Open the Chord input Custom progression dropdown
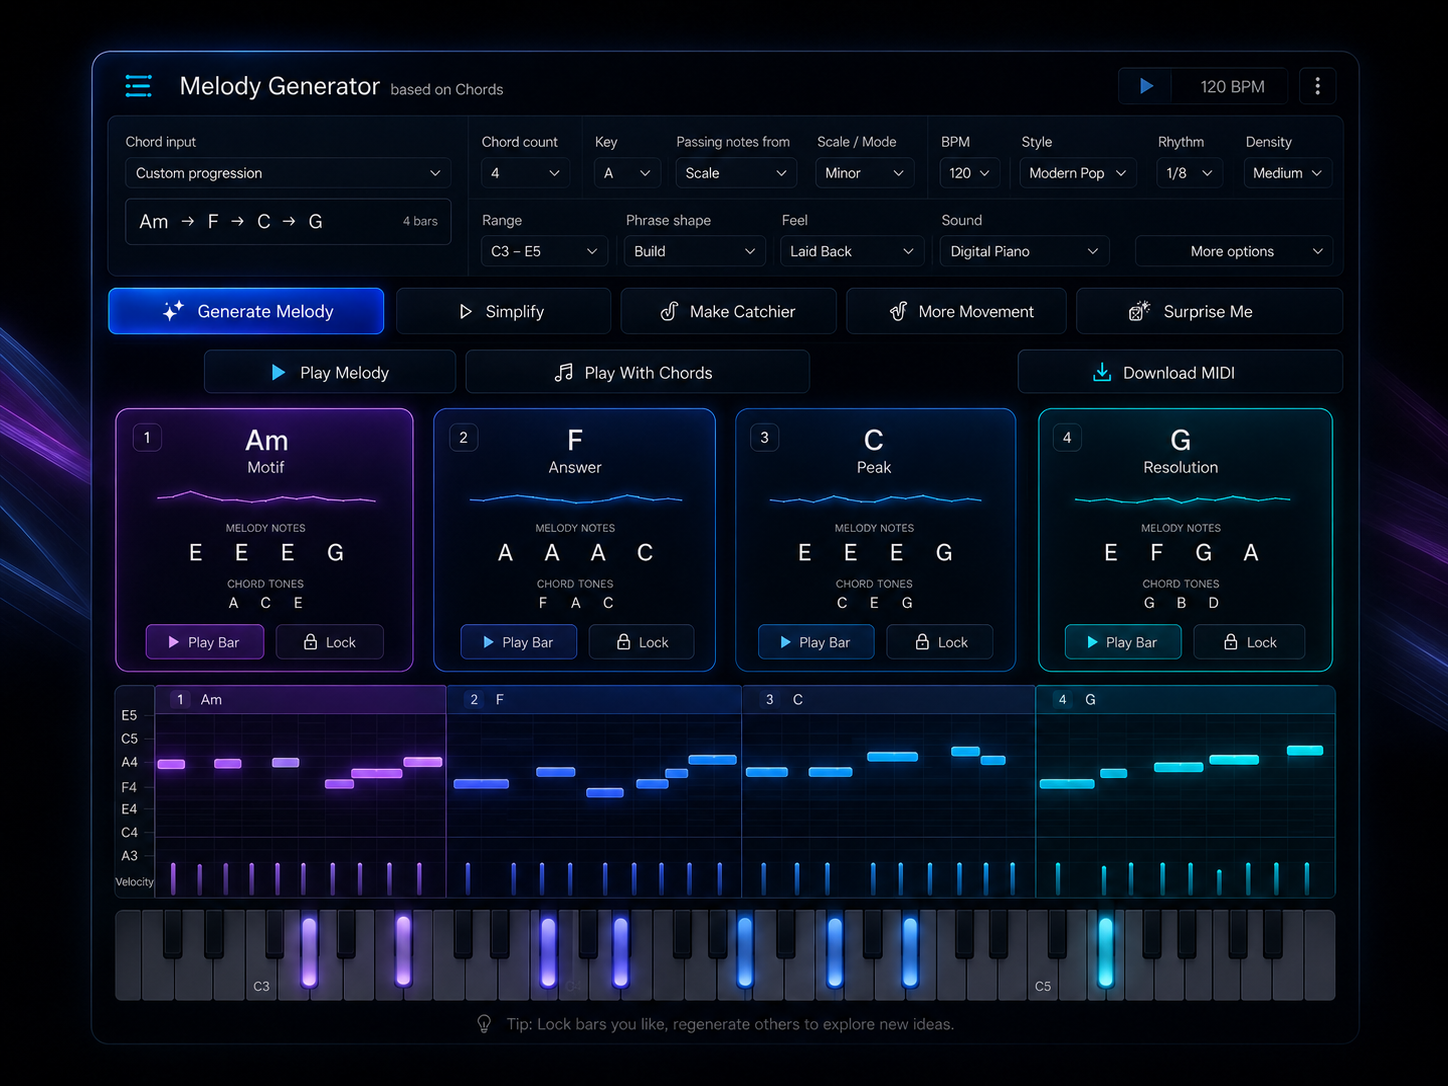This screenshot has height=1086, width=1448. click(288, 173)
